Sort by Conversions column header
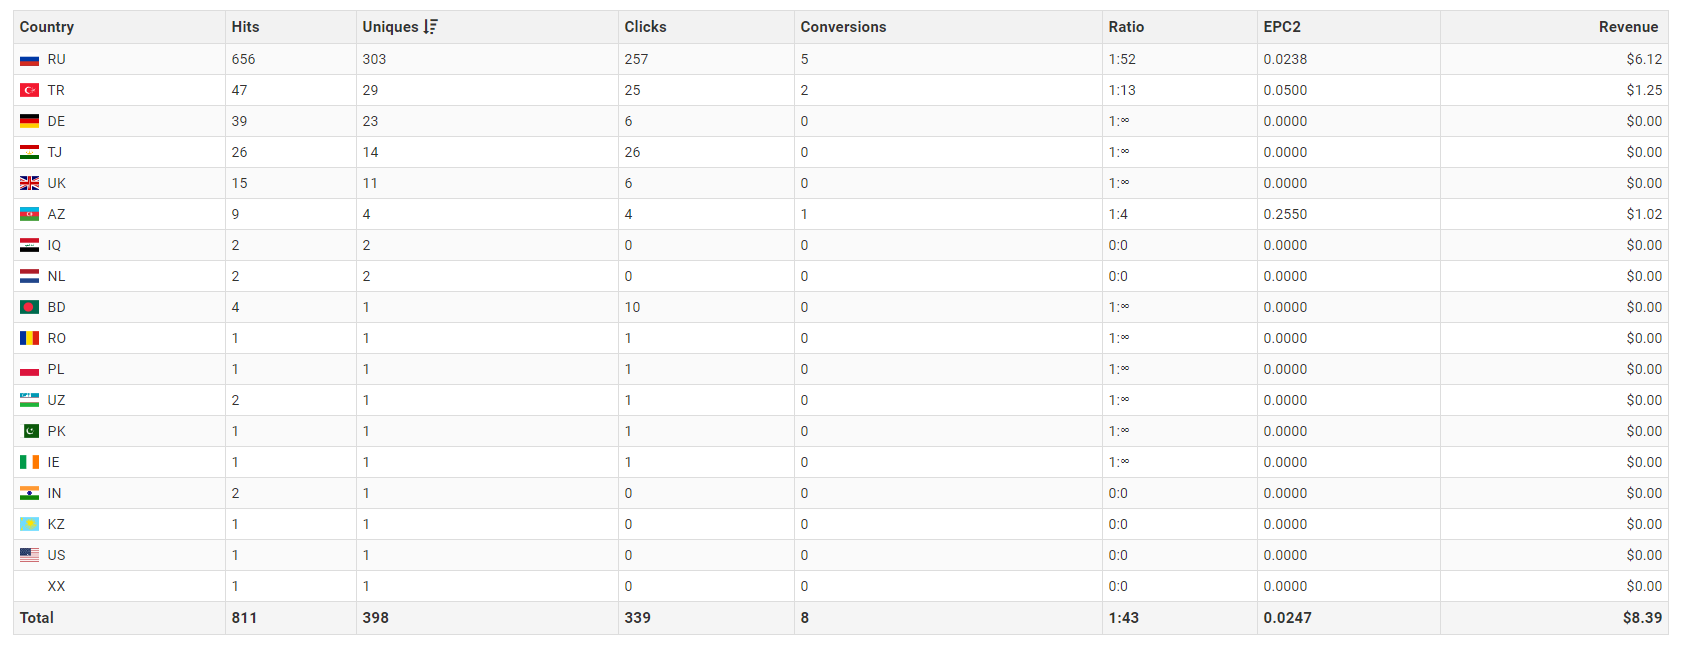This screenshot has height=657, width=1688. click(843, 27)
